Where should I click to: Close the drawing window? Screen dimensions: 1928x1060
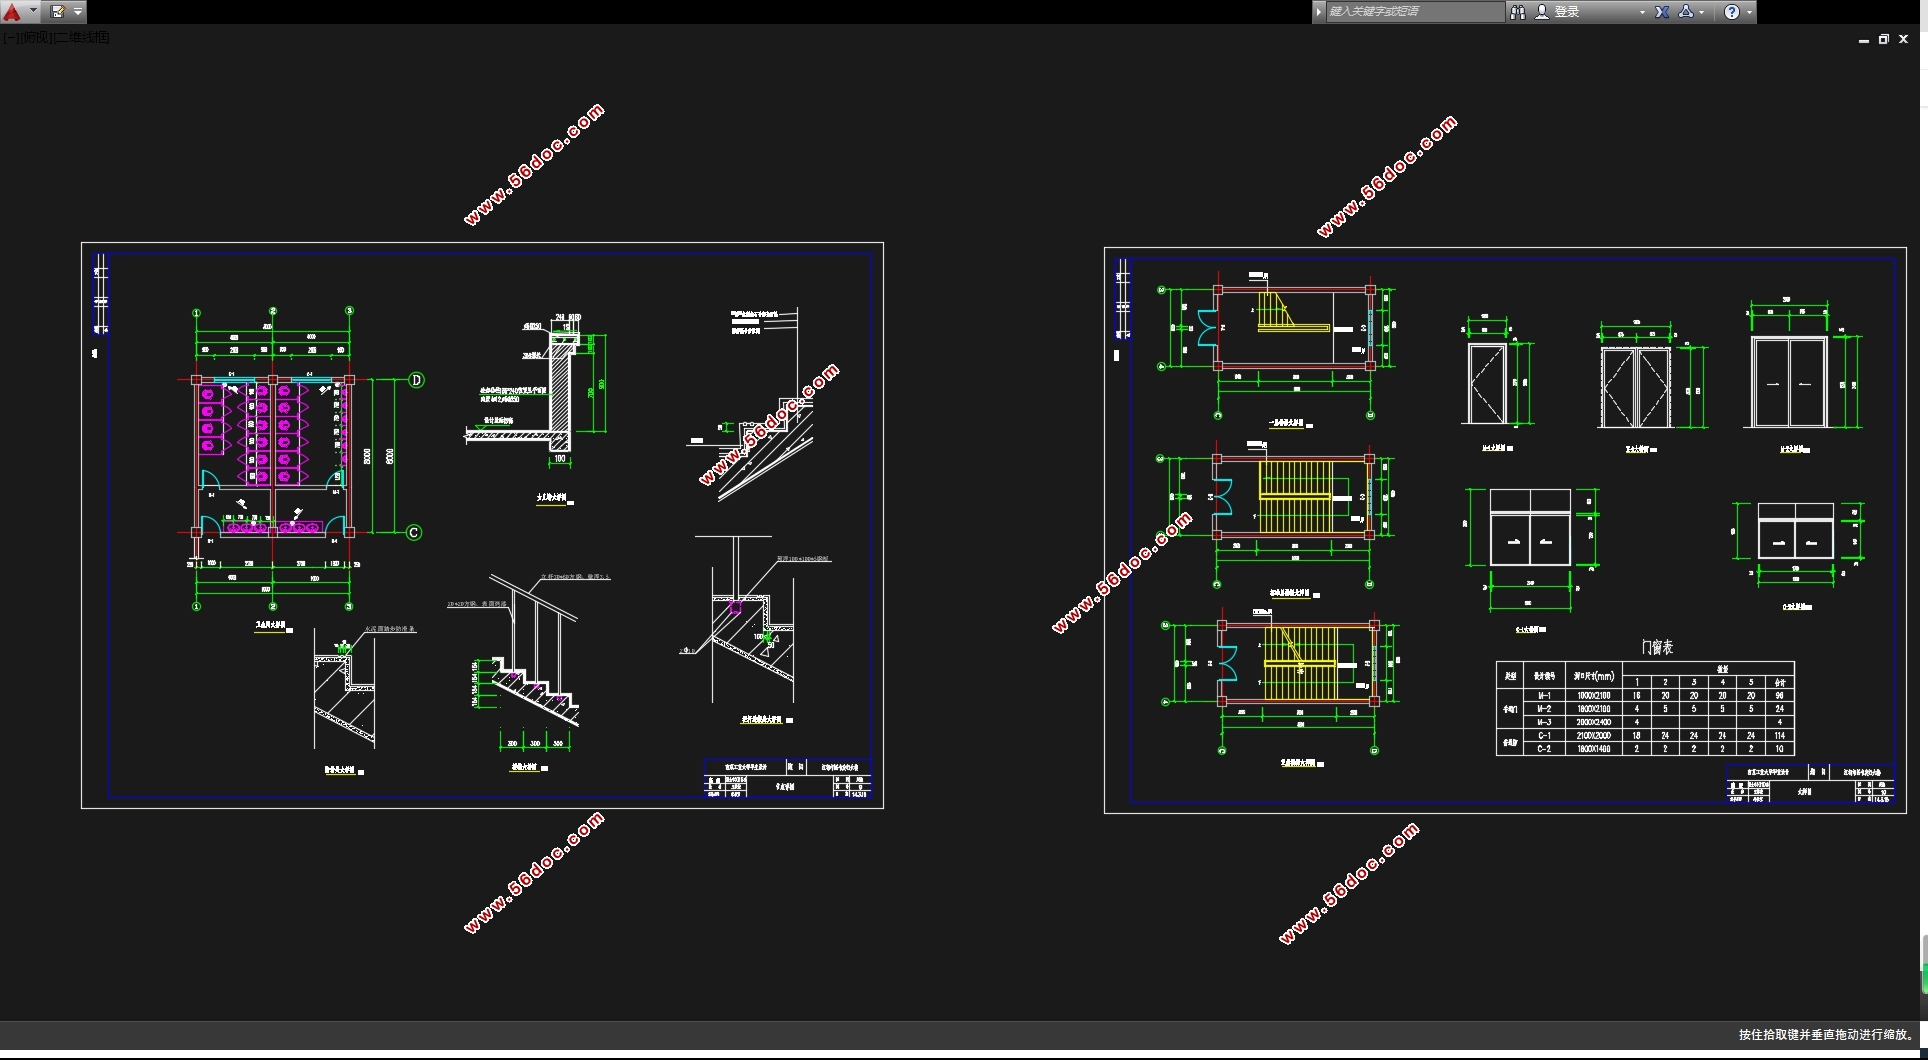1904,40
